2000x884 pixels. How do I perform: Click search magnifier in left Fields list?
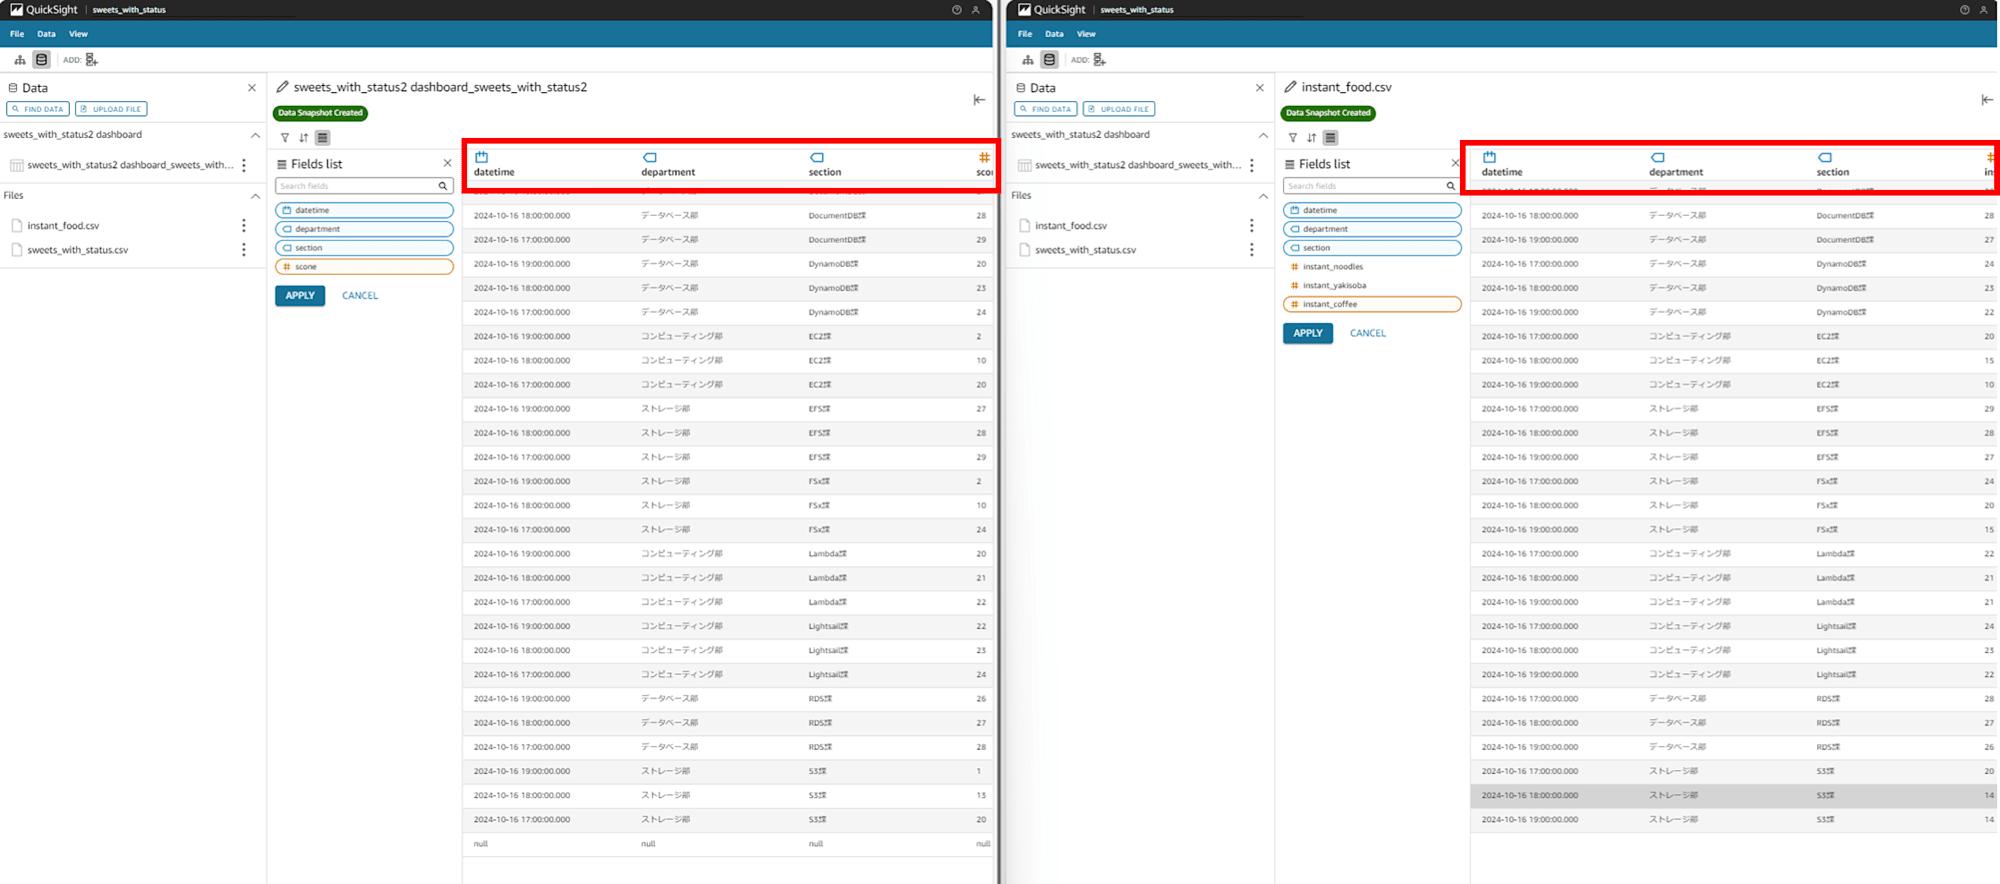click(443, 186)
